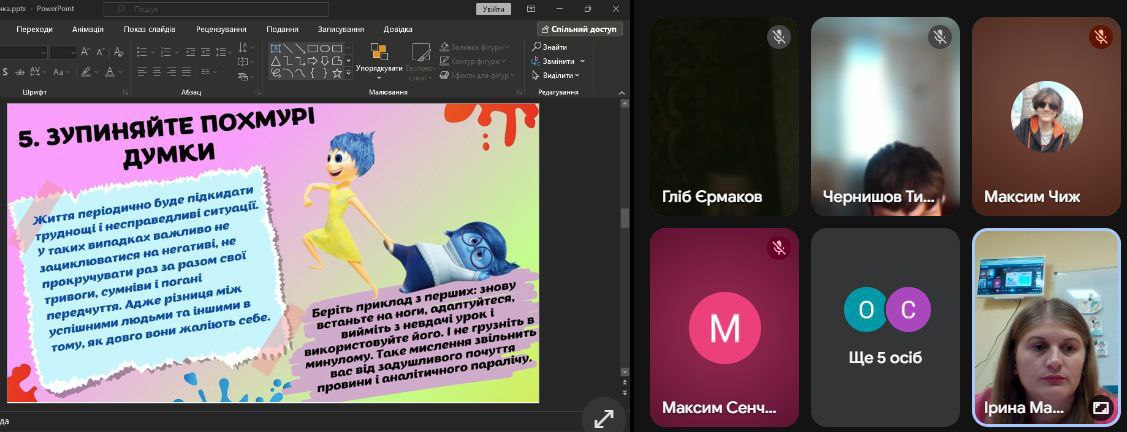Viewport: 1127px width, 432px height.
Task: Click the increase font size icon
Action: pos(86,51)
